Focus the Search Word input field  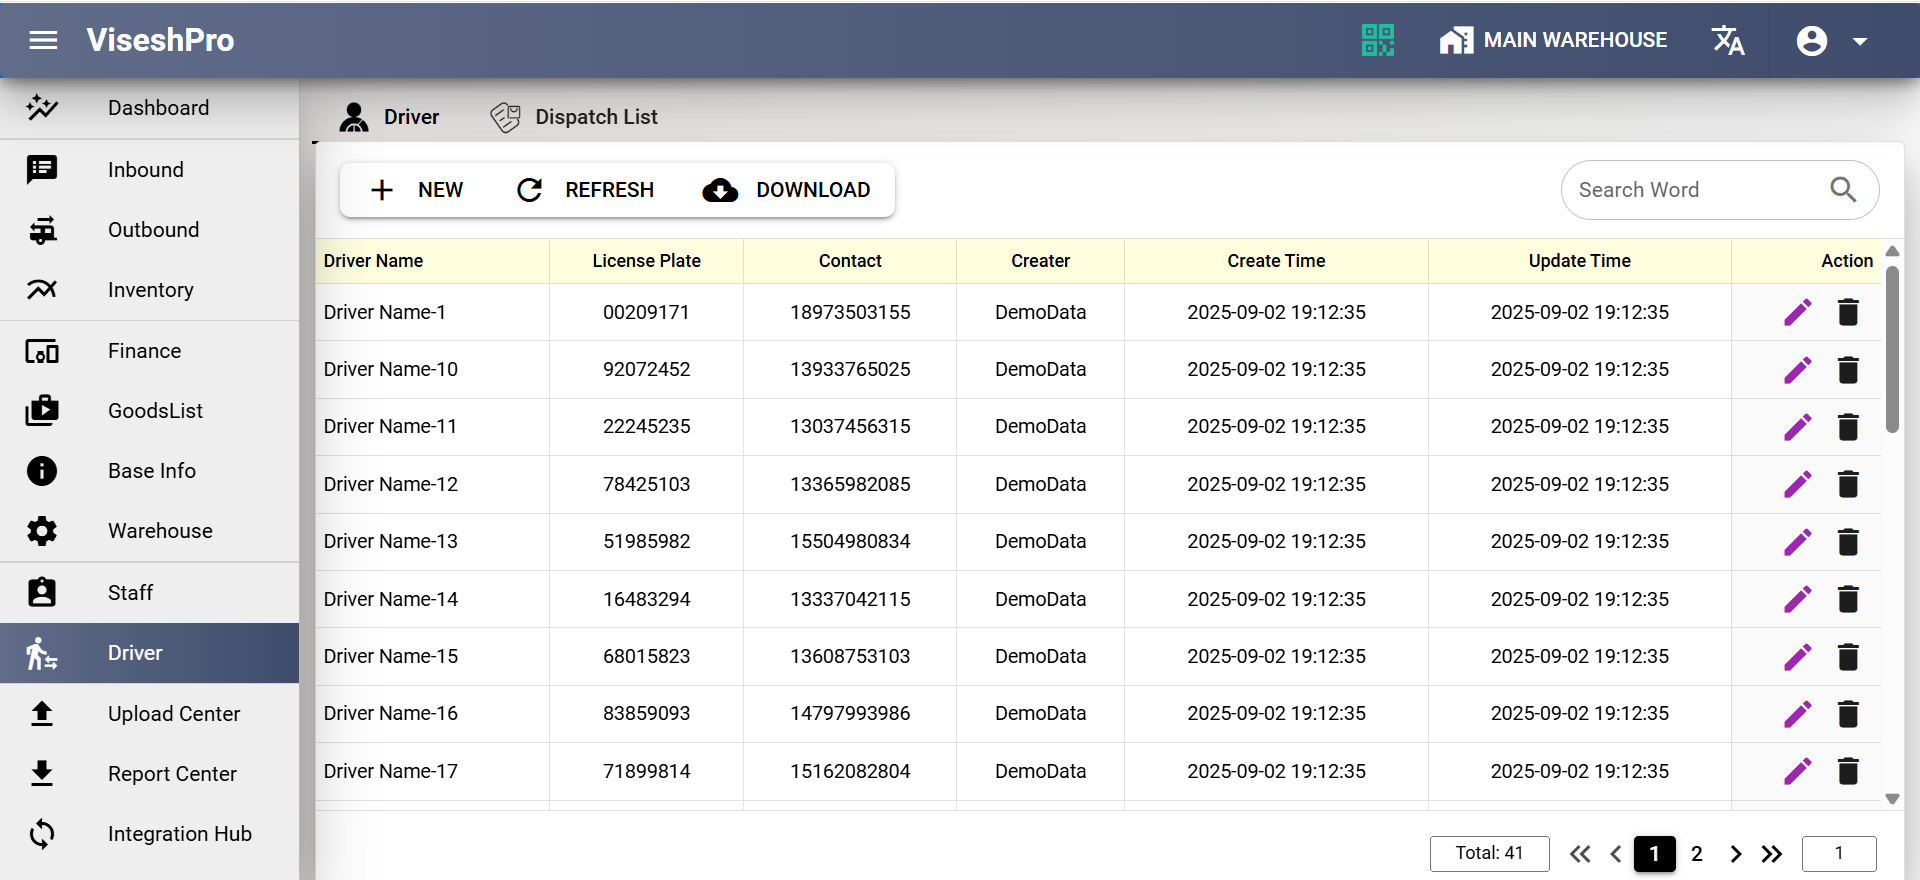(1695, 190)
